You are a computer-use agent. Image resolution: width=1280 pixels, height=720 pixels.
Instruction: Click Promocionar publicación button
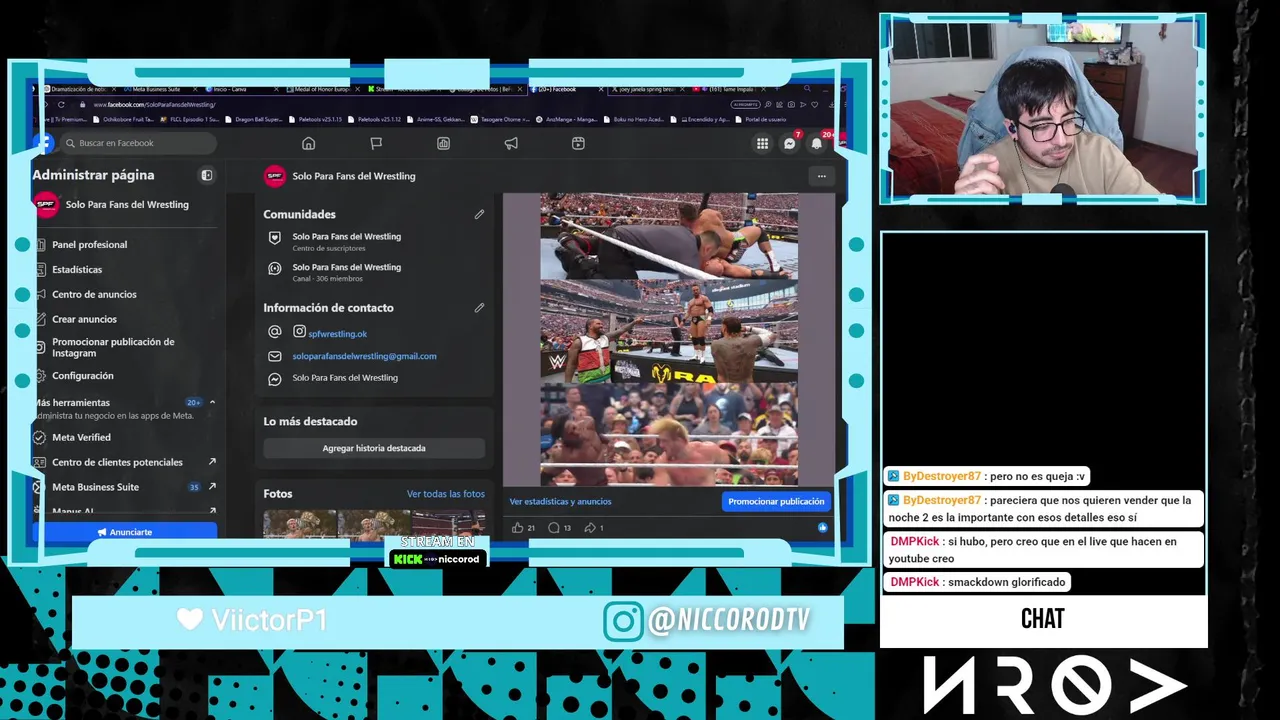(776, 501)
